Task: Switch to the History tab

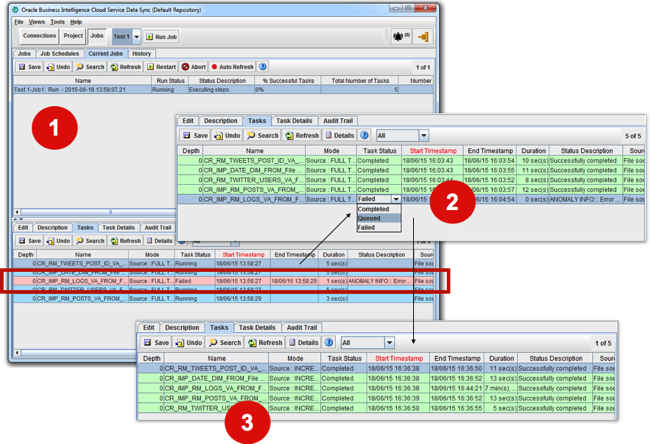Action: click(x=141, y=54)
